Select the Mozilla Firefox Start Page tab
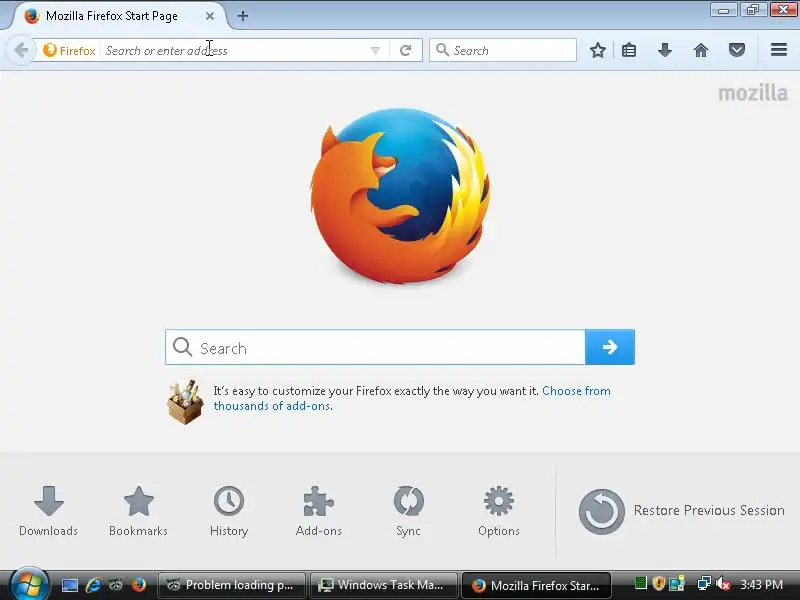Image resolution: width=800 pixels, height=600 pixels. tap(120, 16)
